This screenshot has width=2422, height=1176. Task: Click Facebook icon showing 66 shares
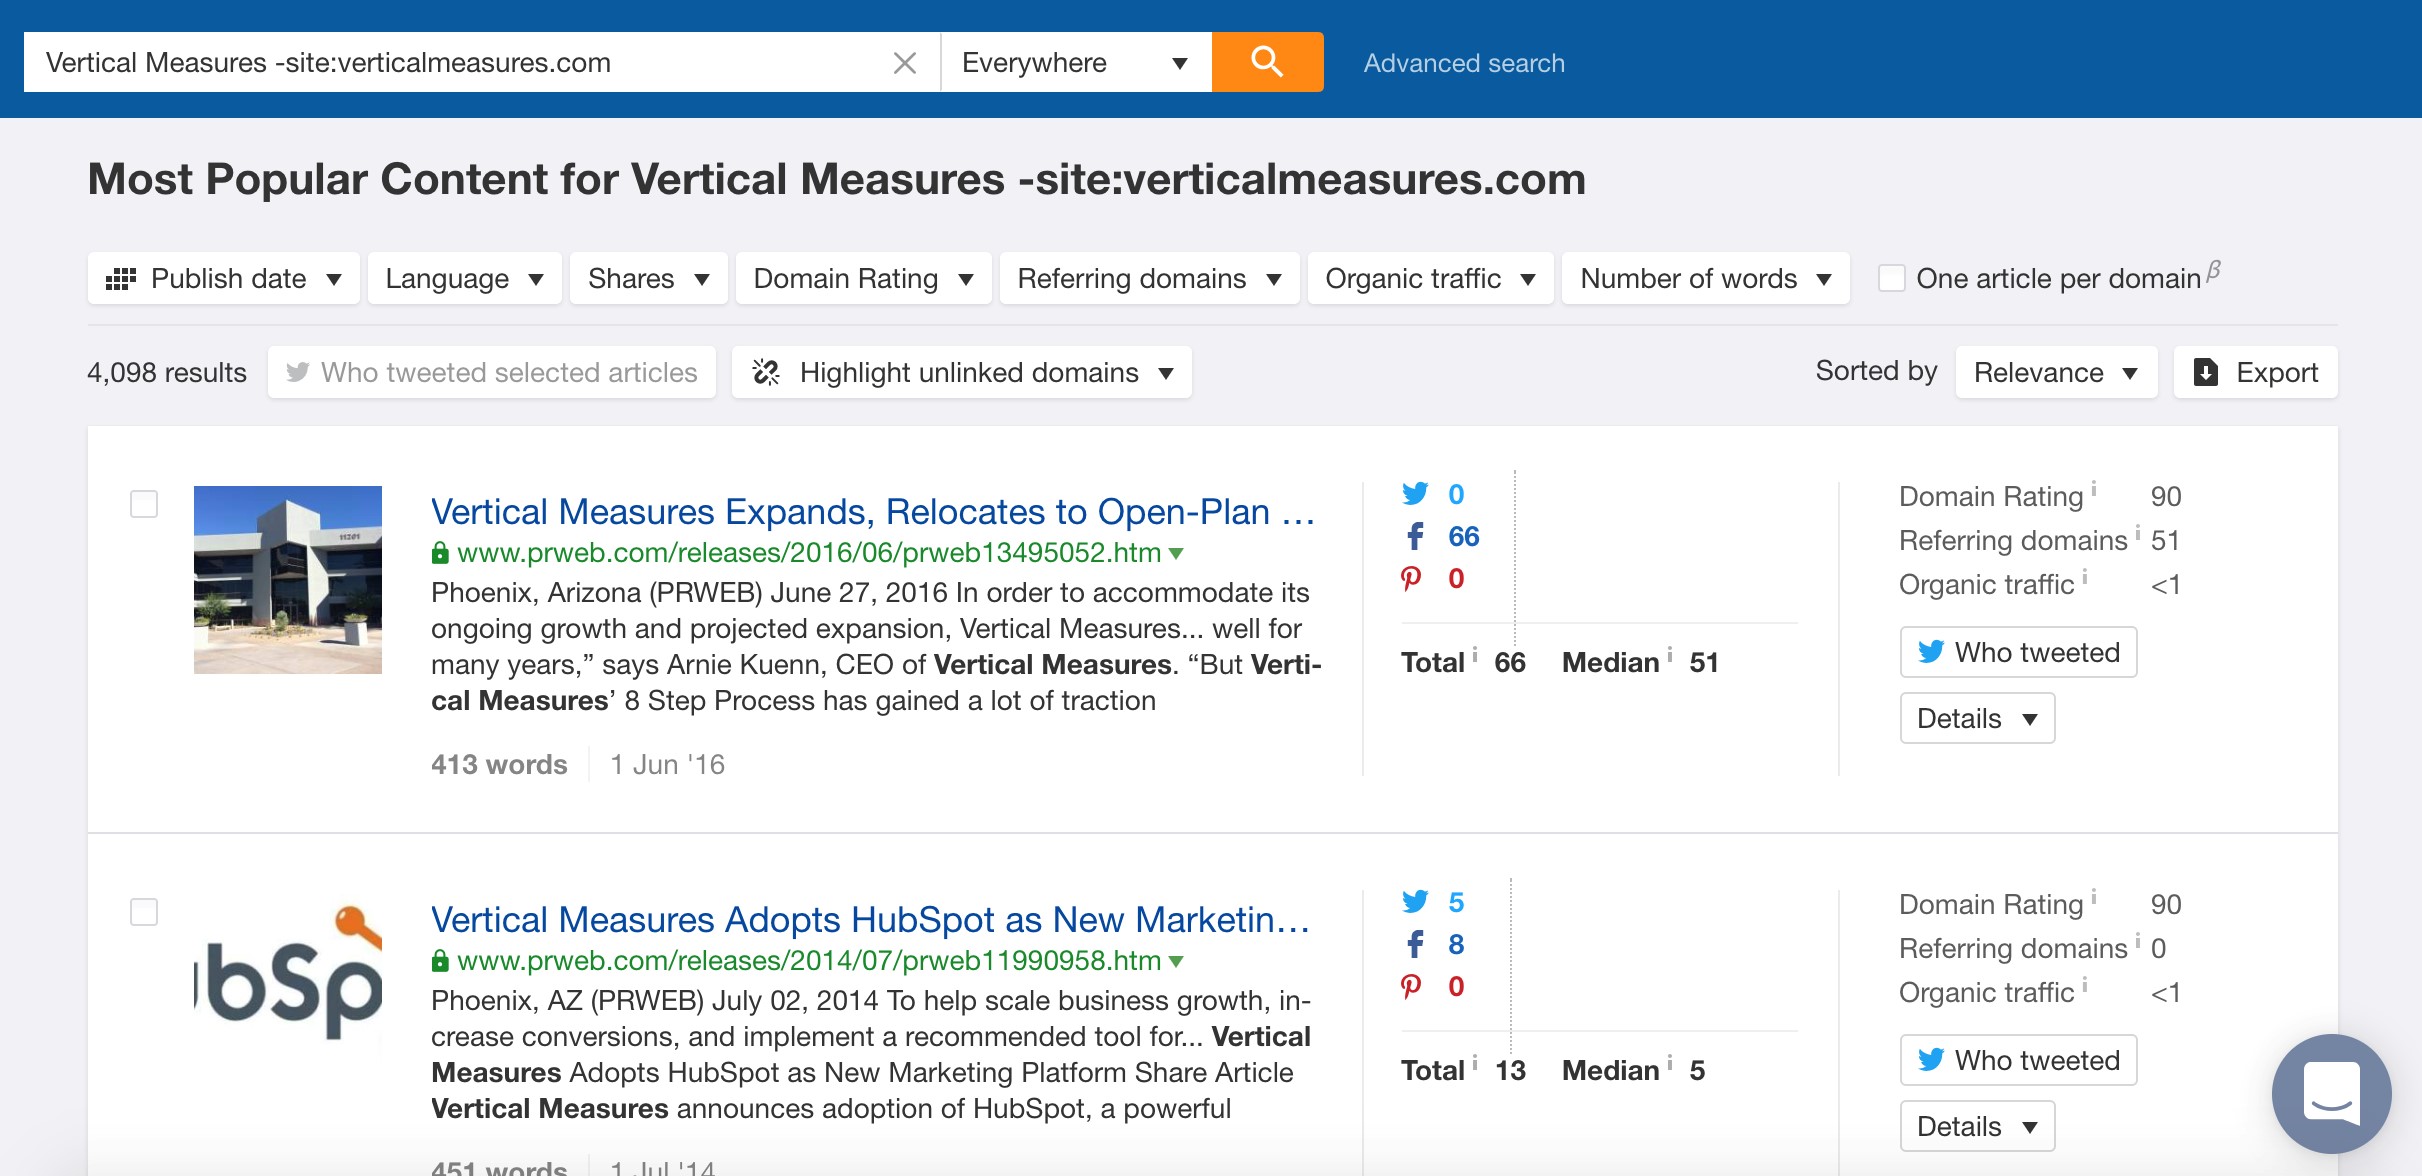[x=1415, y=536]
